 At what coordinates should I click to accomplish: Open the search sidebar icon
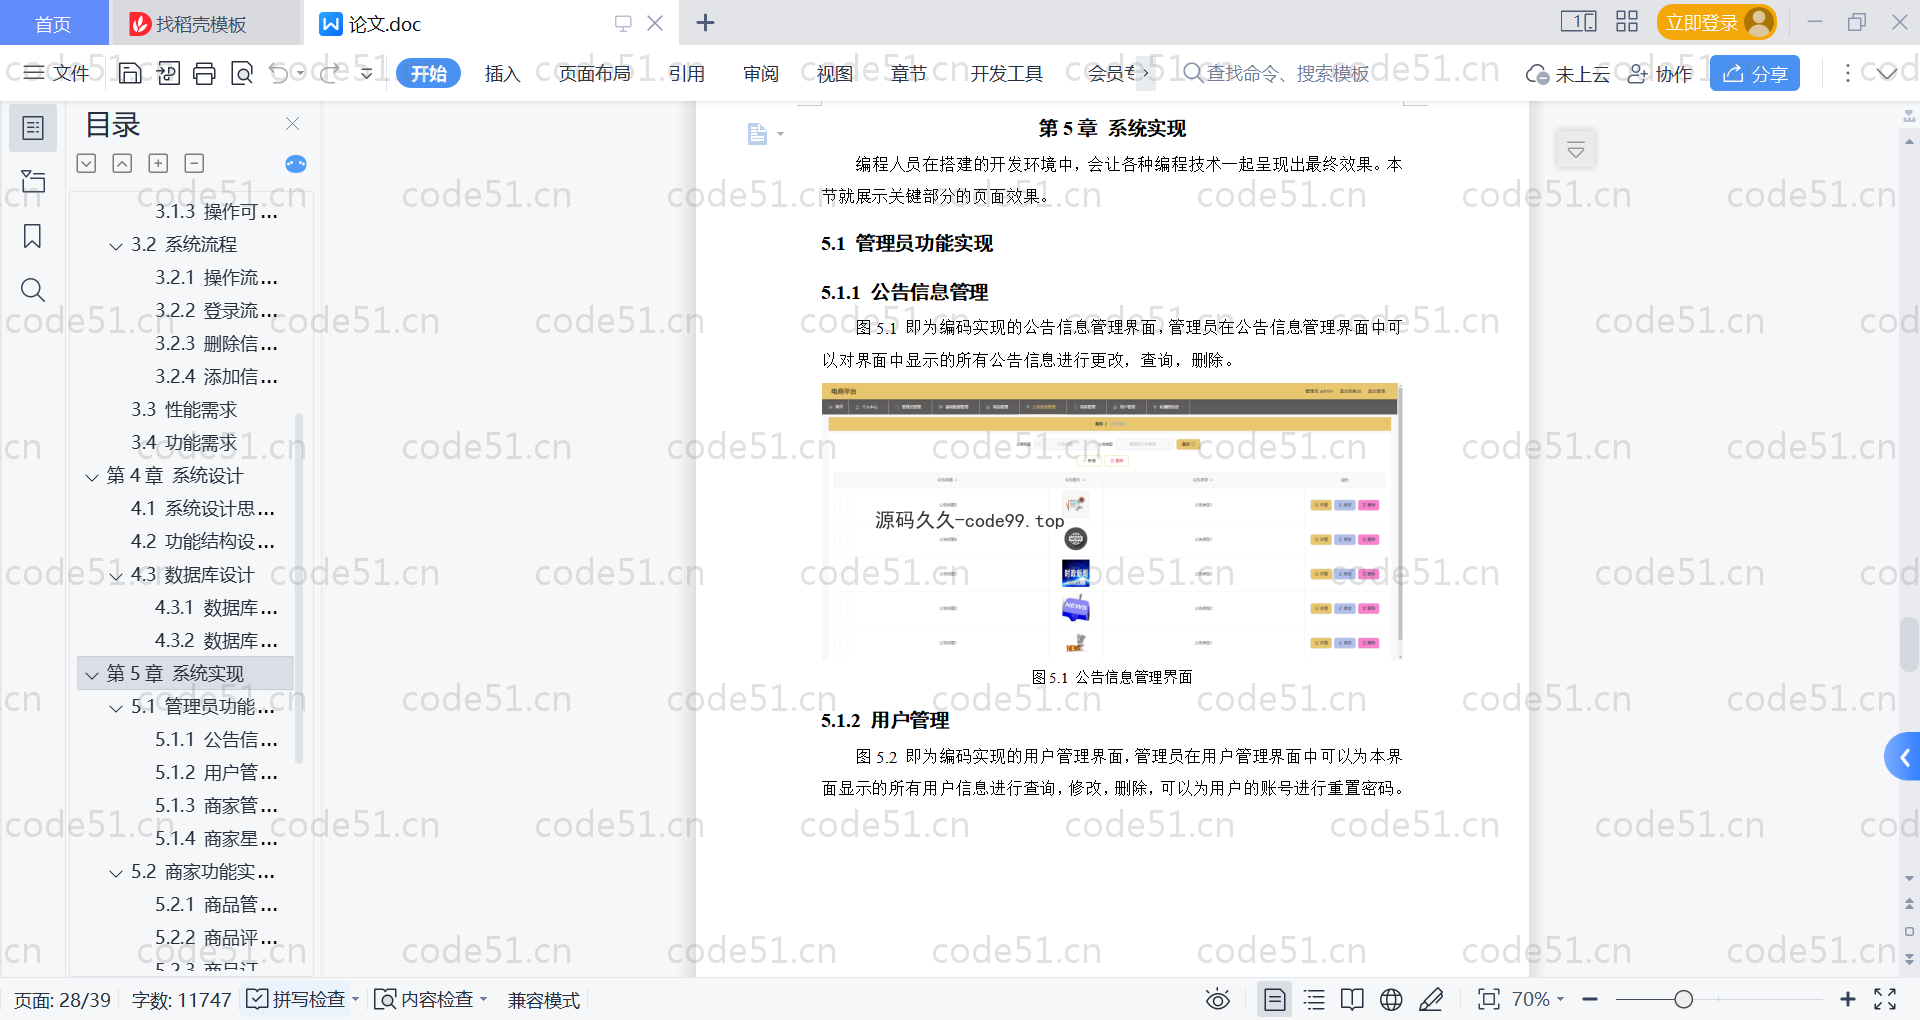[33, 290]
